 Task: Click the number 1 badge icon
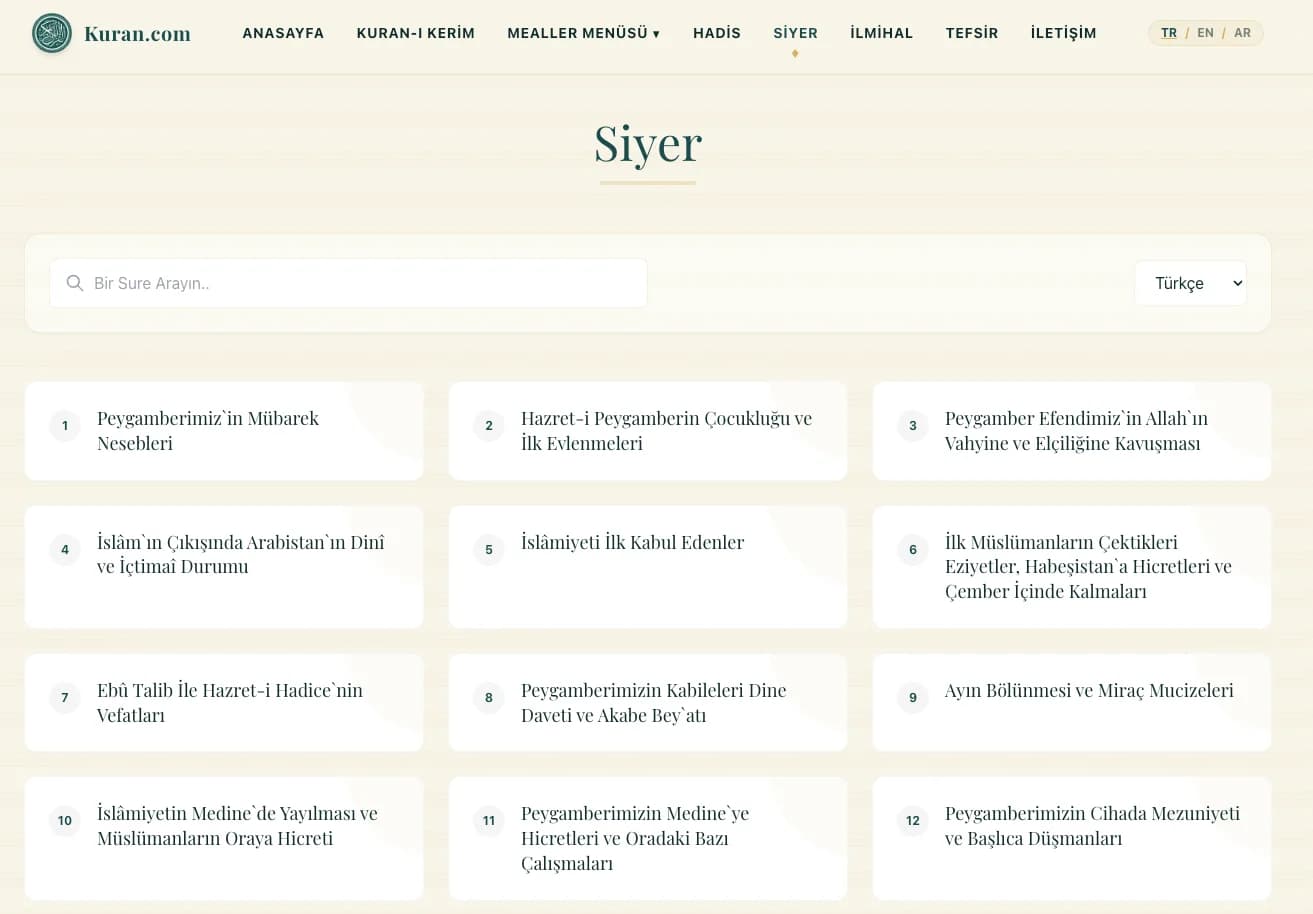point(65,426)
